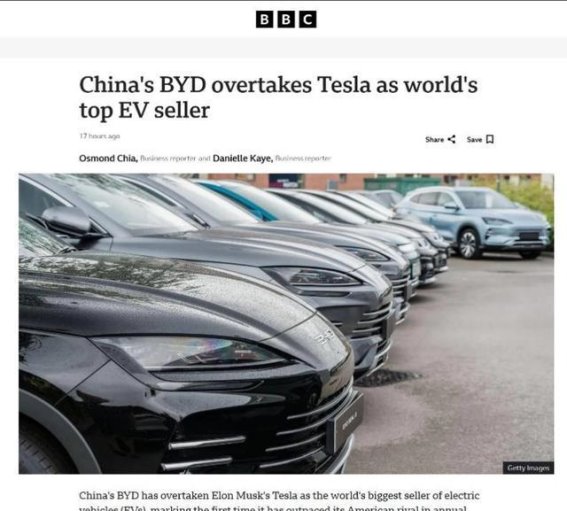Click Business reporter label beside Danielle Kaye
The image size is (567, 511).
(303, 158)
